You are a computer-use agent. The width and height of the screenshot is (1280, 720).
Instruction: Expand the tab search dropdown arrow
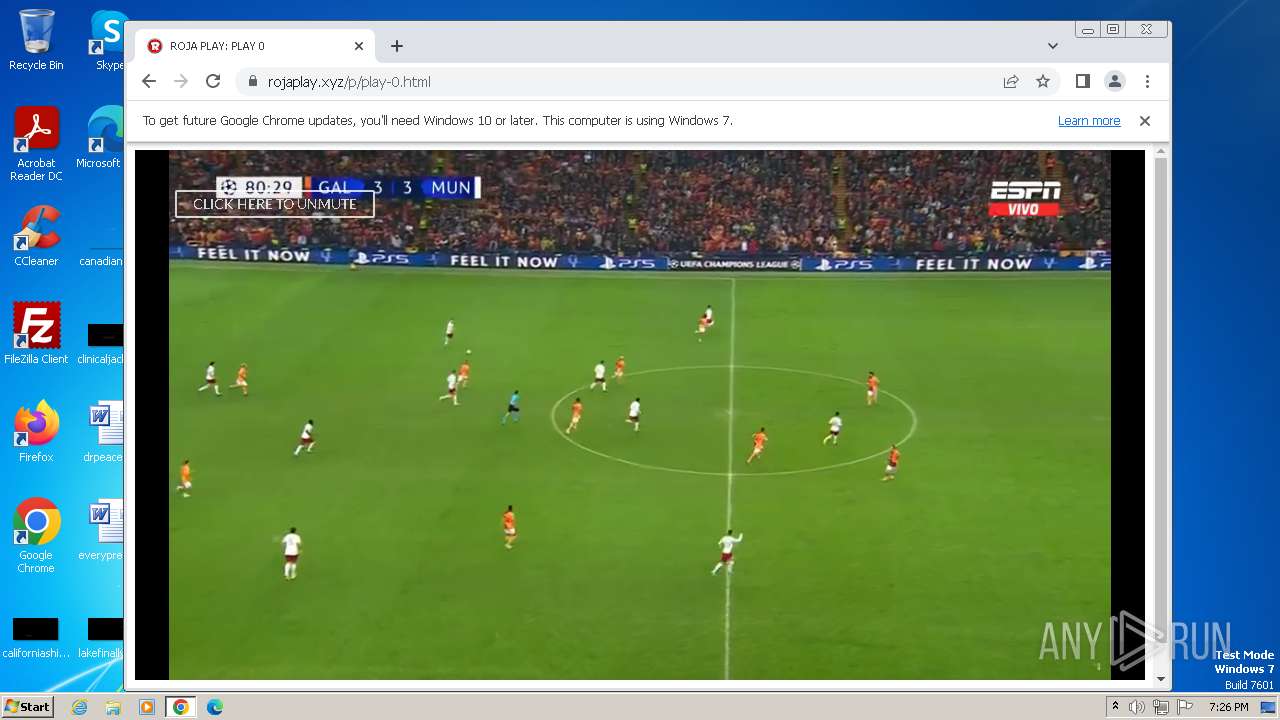click(1053, 46)
